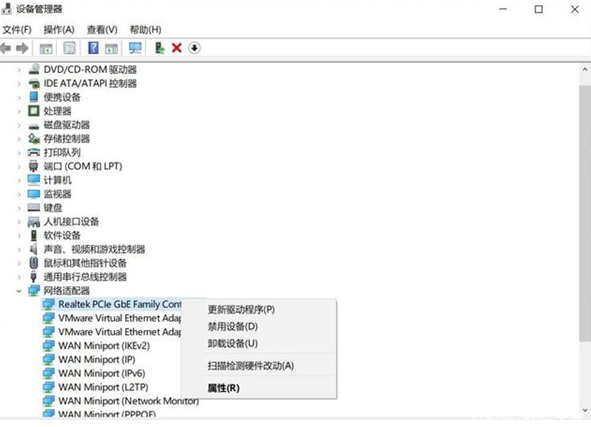Choose 禁用设备(D) in context menu
This screenshot has width=591, height=427.
click(x=233, y=326)
